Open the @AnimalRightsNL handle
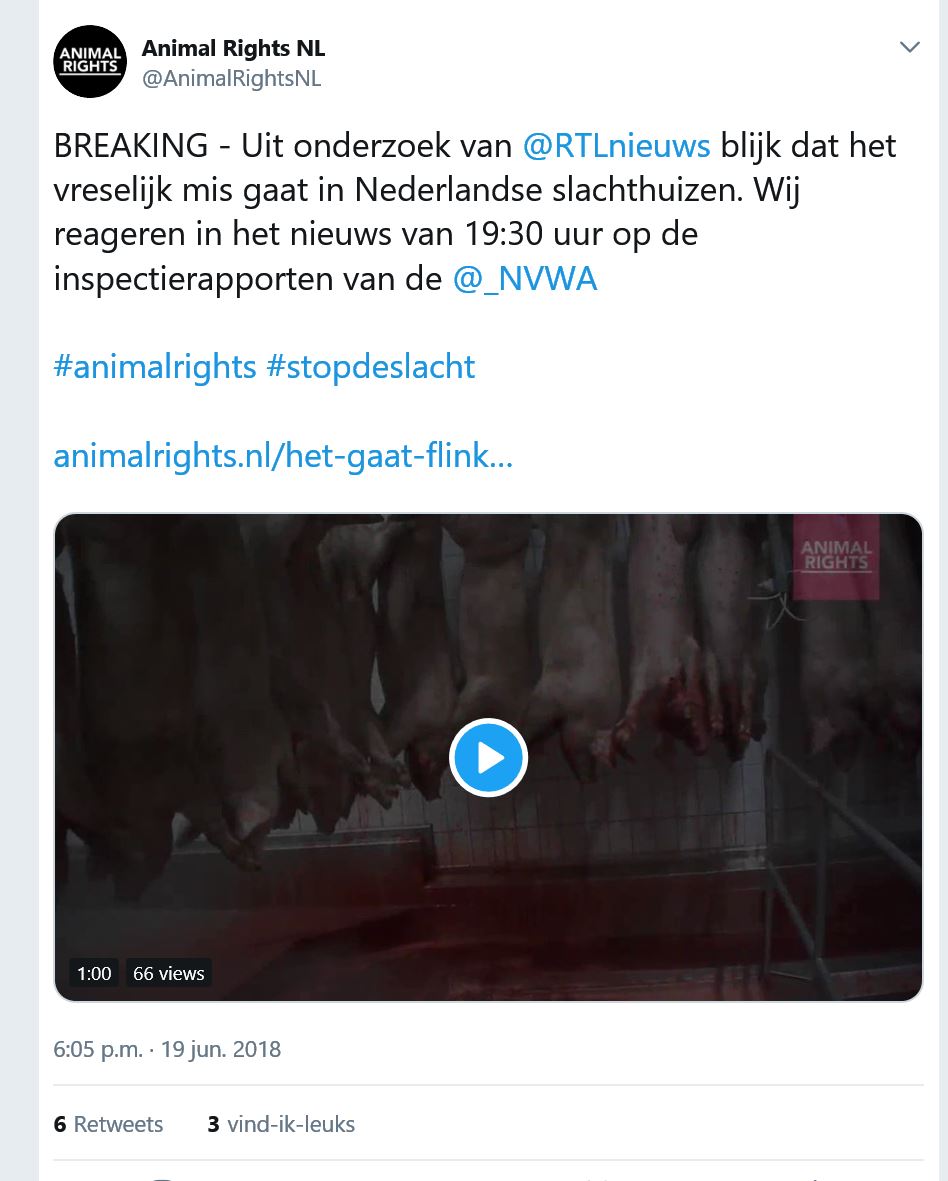Screen dimensions: 948x1181 232,78
